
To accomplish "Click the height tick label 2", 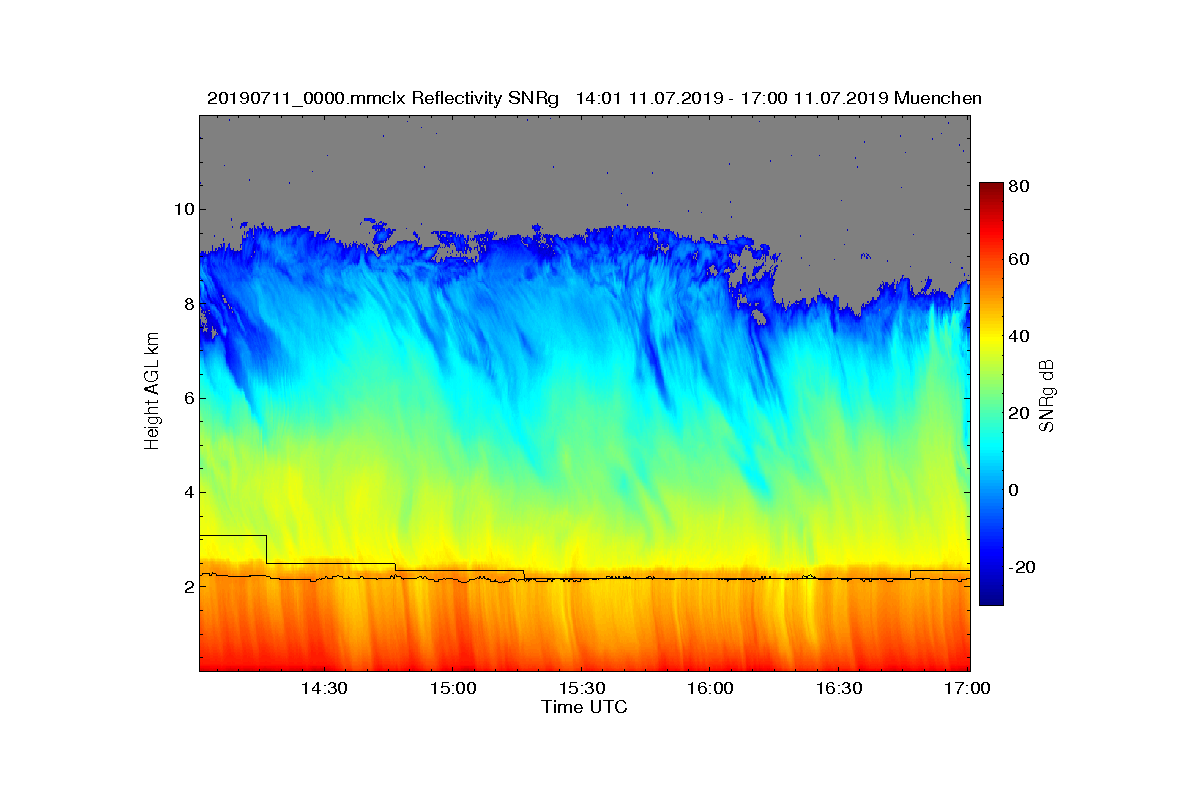I will tap(187, 586).
